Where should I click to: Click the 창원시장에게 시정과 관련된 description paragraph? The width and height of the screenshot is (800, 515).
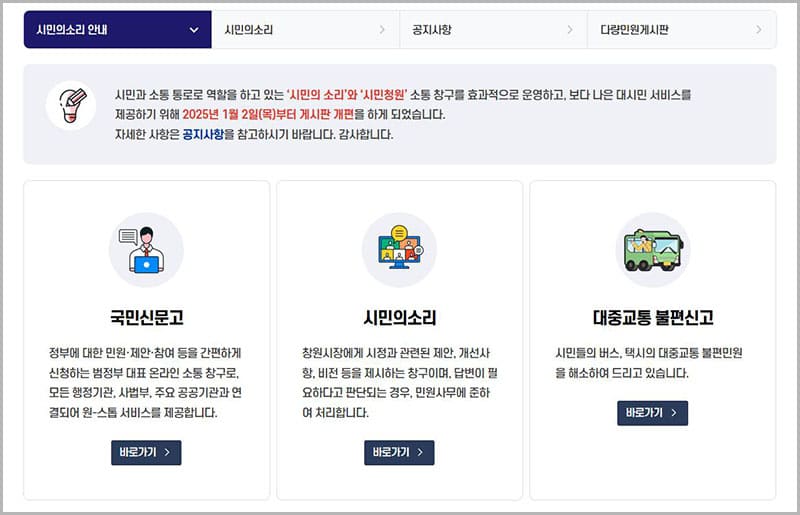[399, 383]
